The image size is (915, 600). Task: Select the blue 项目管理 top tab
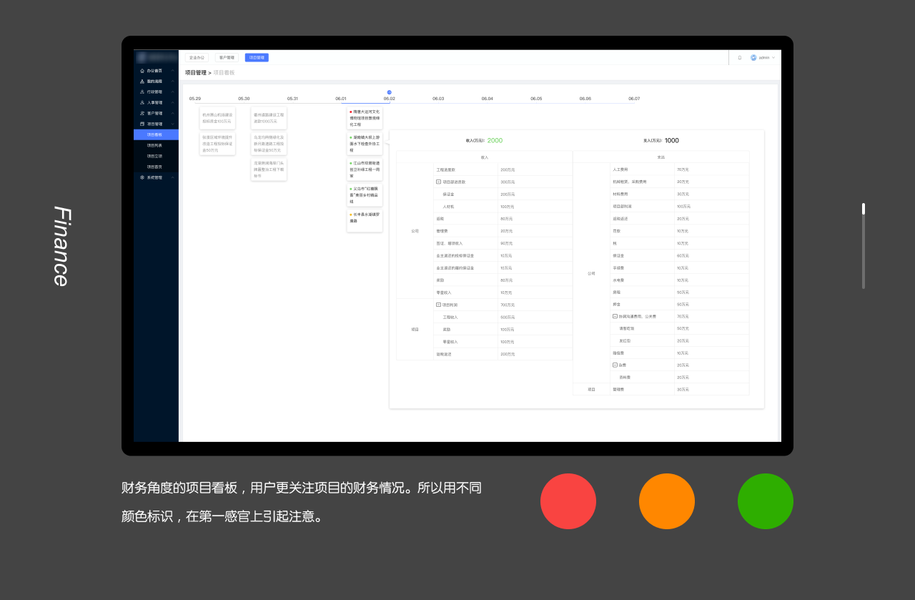tap(257, 58)
